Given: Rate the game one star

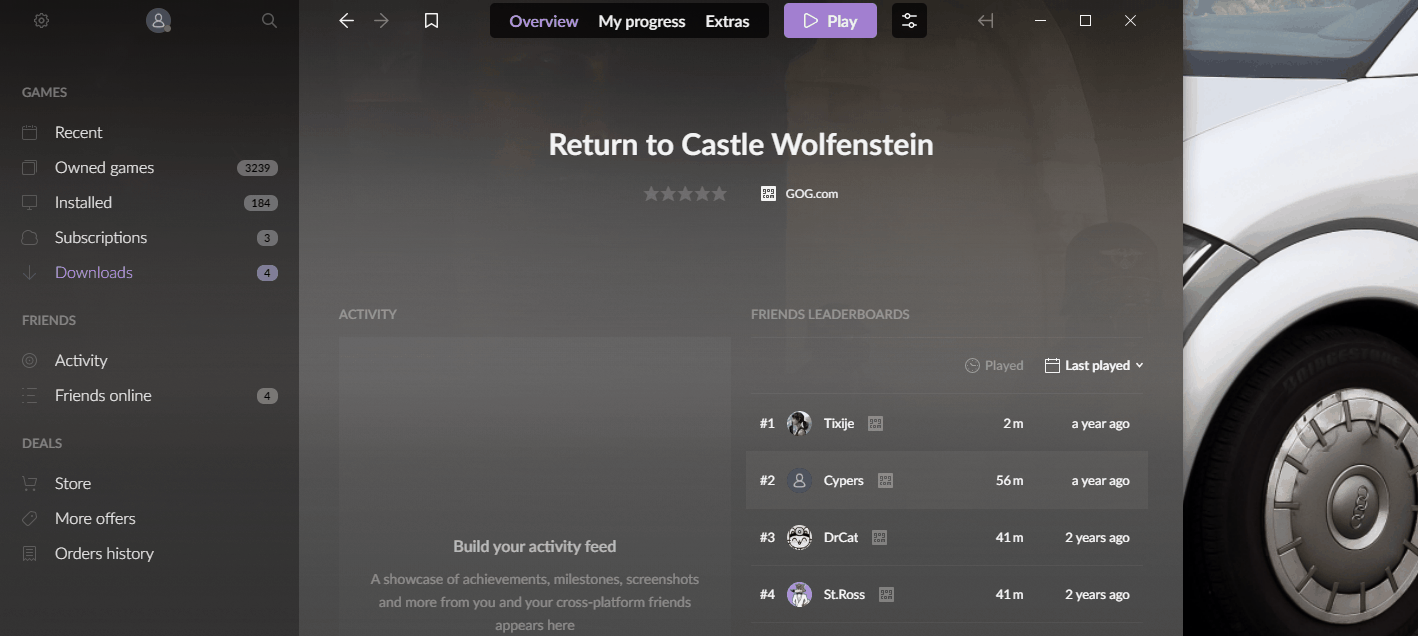Looking at the screenshot, I should [651, 194].
